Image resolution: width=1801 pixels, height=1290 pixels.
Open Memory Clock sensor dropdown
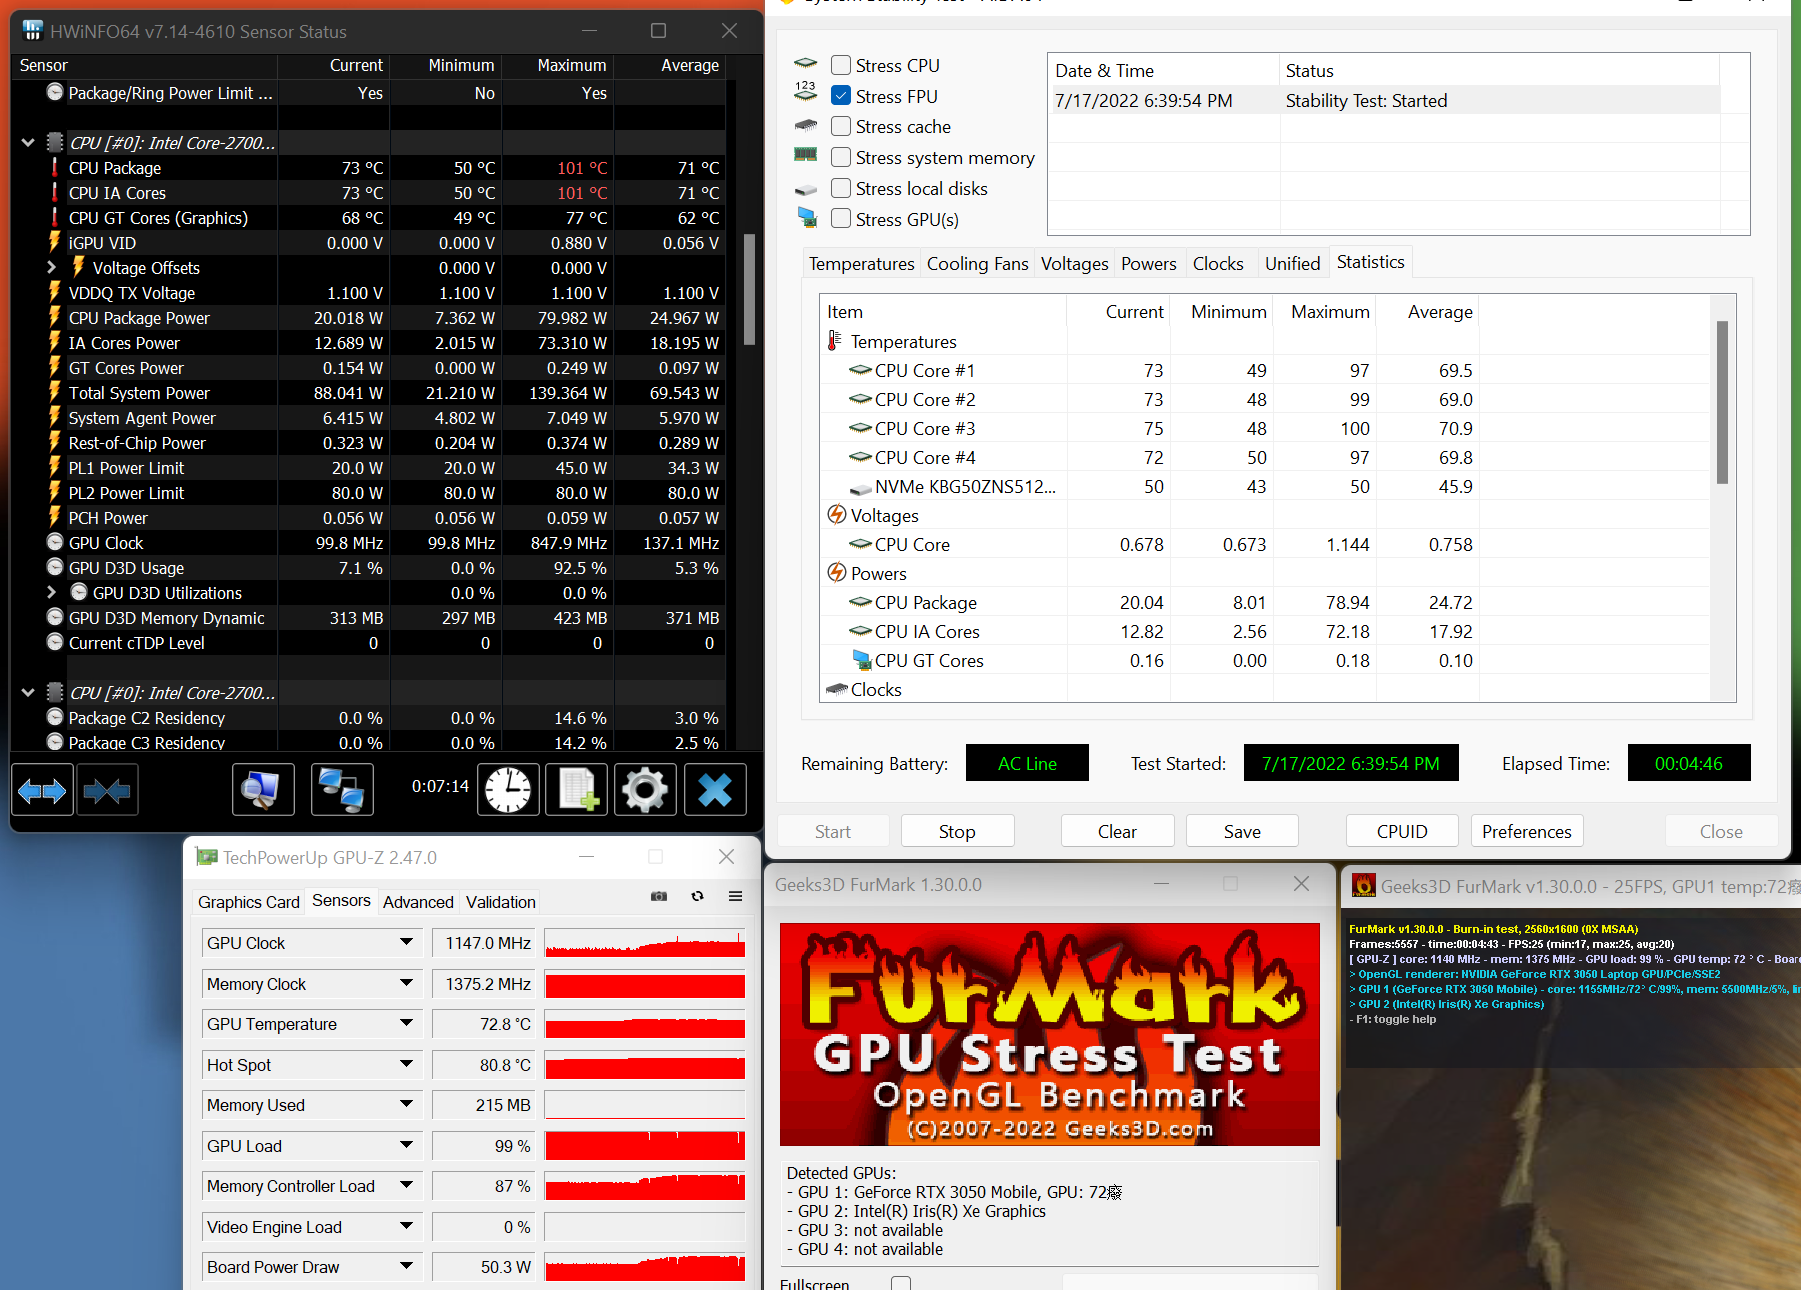click(x=406, y=983)
